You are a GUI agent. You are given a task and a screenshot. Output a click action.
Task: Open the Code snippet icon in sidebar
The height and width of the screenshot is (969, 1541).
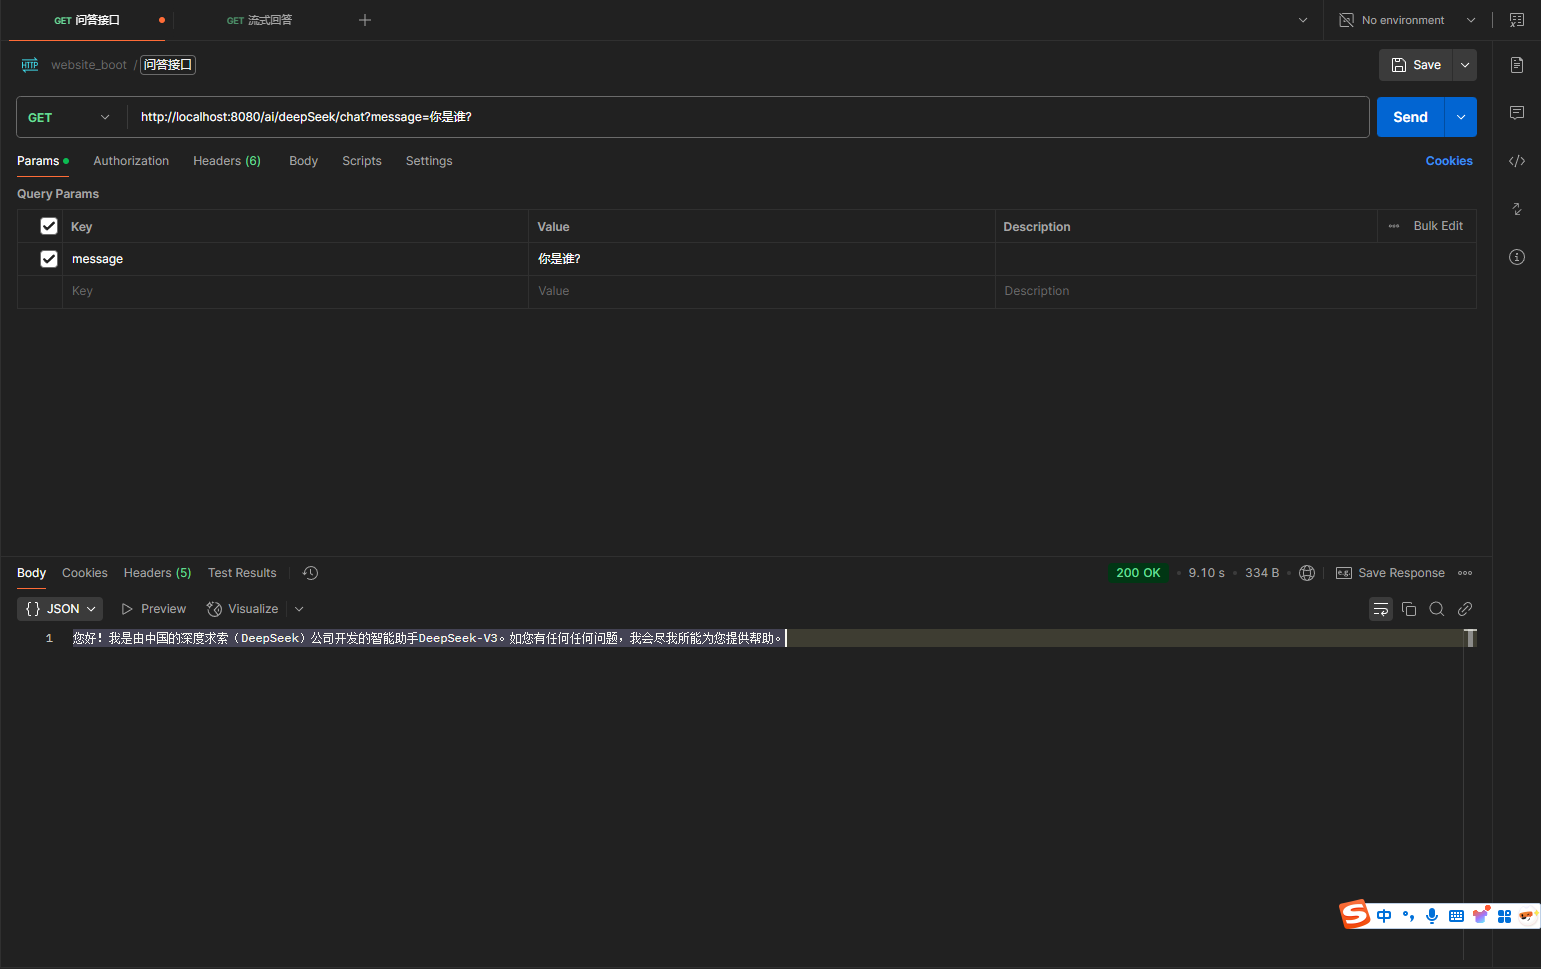(1516, 161)
